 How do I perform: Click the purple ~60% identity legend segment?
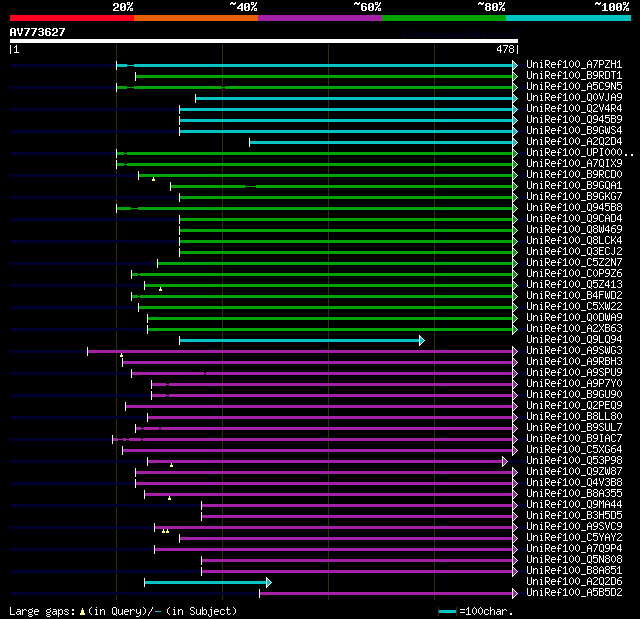pos(320,18)
